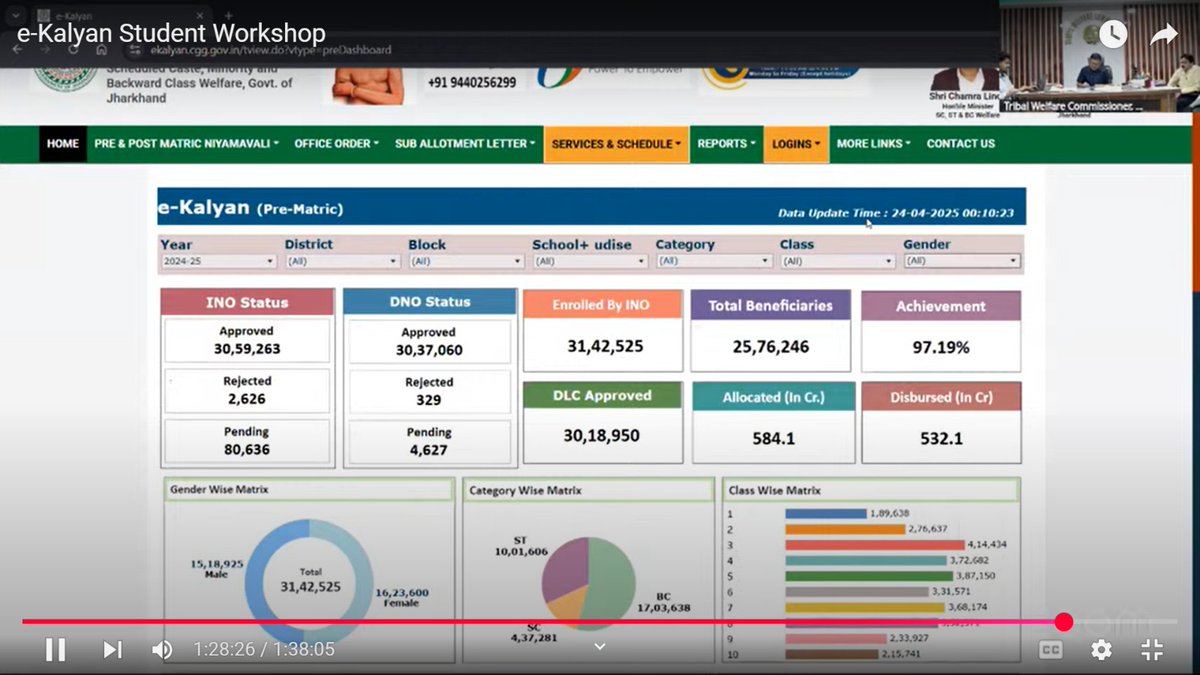Image resolution: width=1200 pixels, height=675 pixels.
Task: Open the Category filter dropdown
Action: pyautogui.click(x=713, y=261)
